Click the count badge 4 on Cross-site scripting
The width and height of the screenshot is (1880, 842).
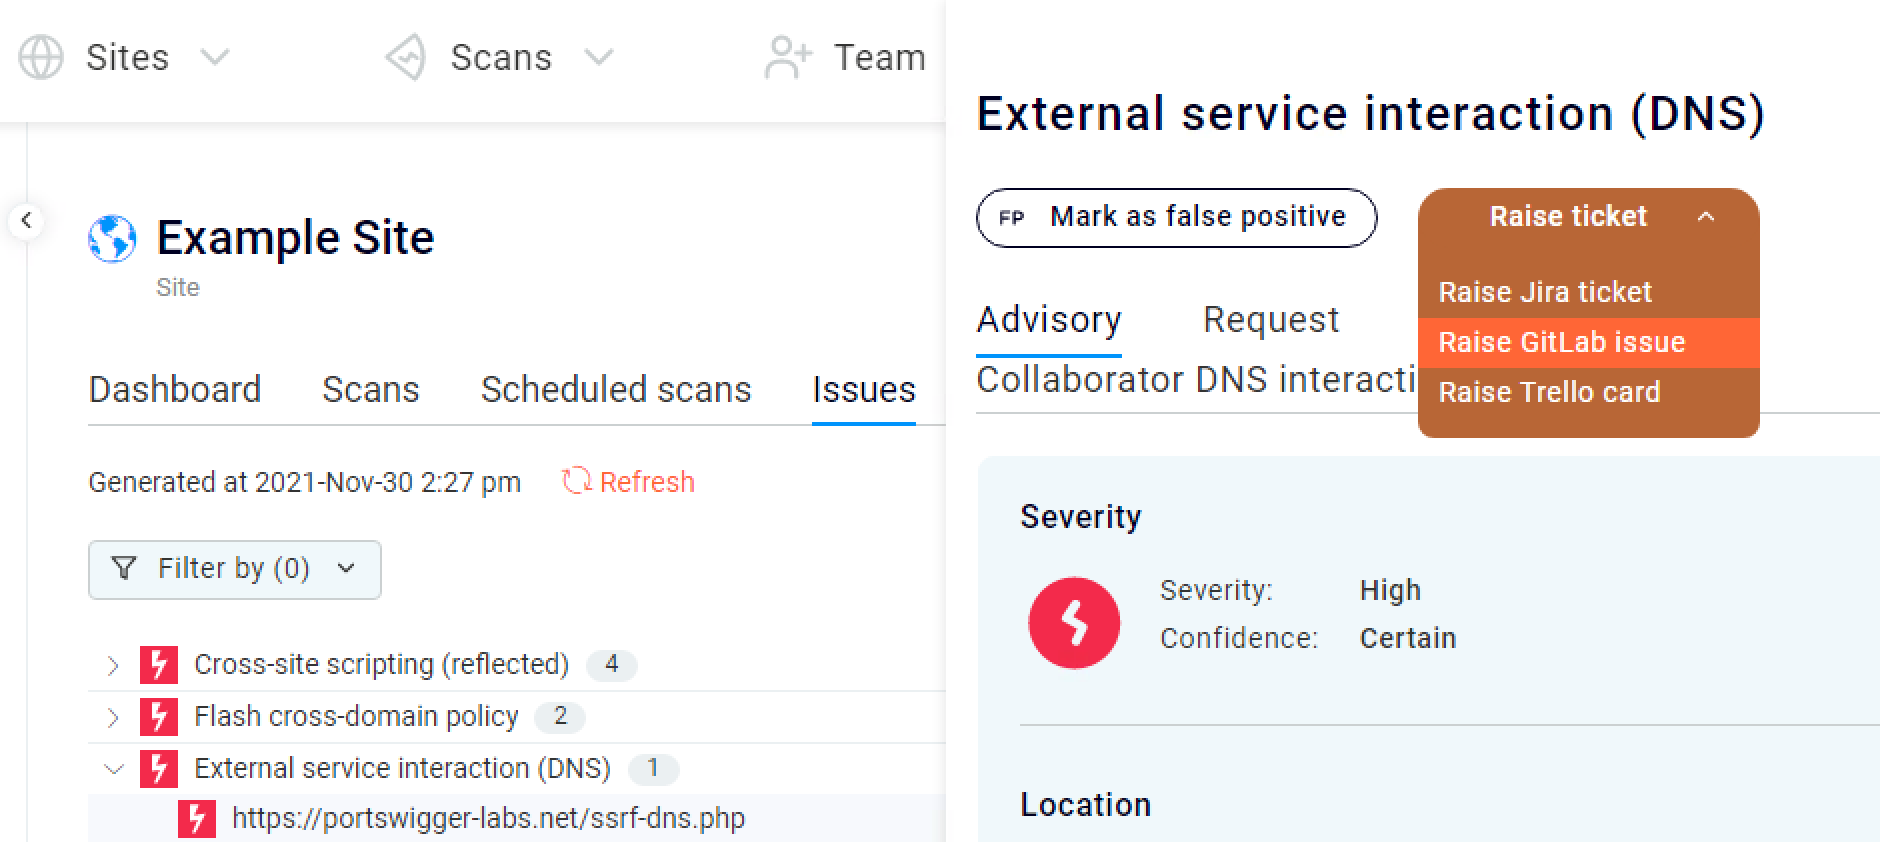[x=611, y=665]
